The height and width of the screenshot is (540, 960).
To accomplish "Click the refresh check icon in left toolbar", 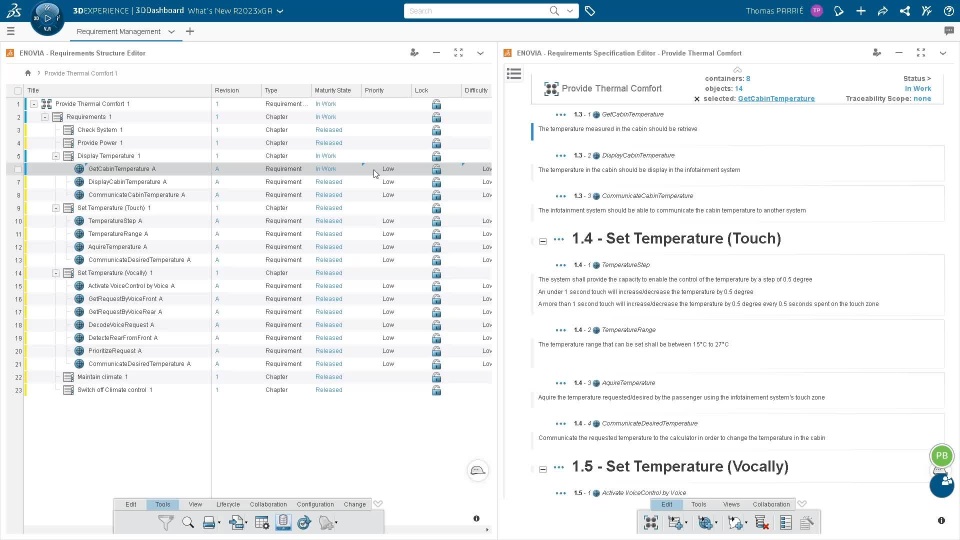I will click(304, 523).
